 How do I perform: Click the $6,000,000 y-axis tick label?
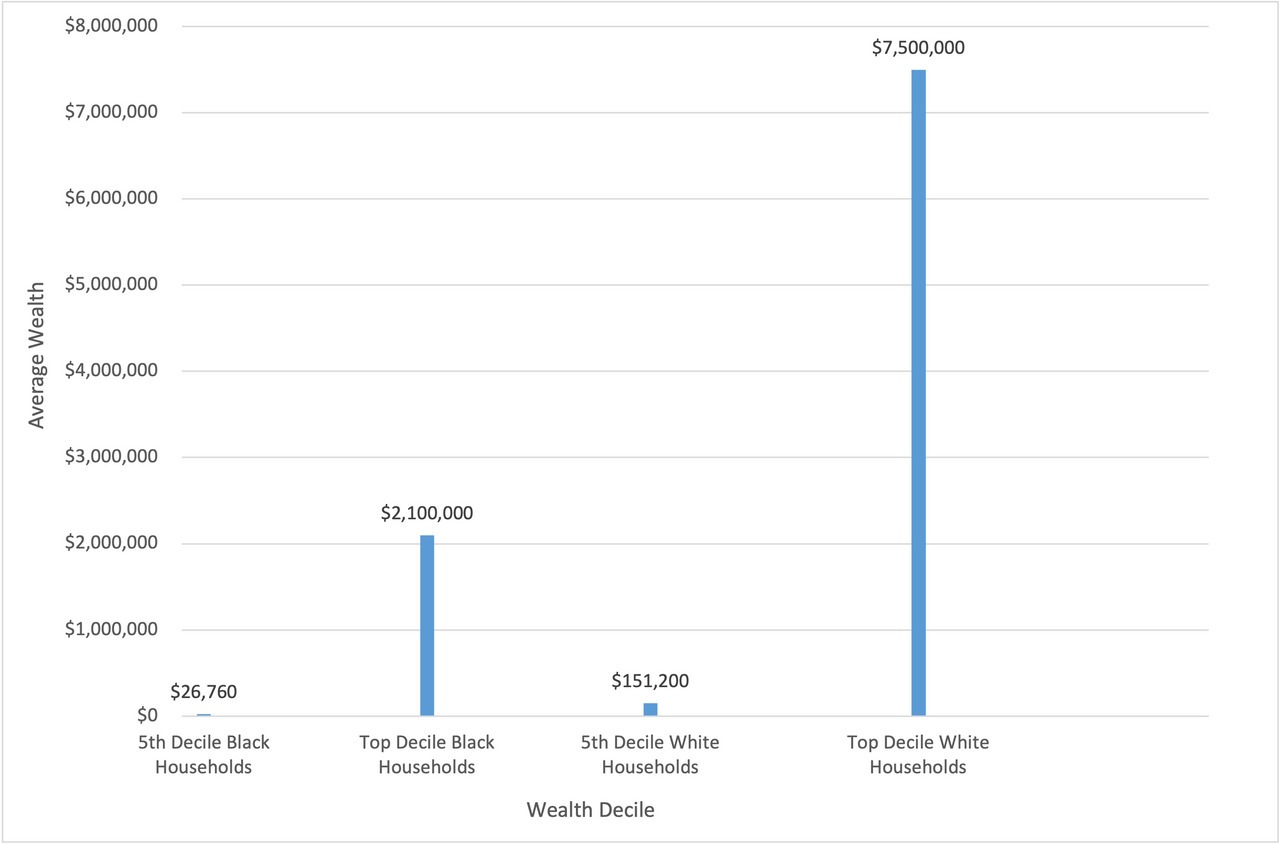tap(111, 198)
